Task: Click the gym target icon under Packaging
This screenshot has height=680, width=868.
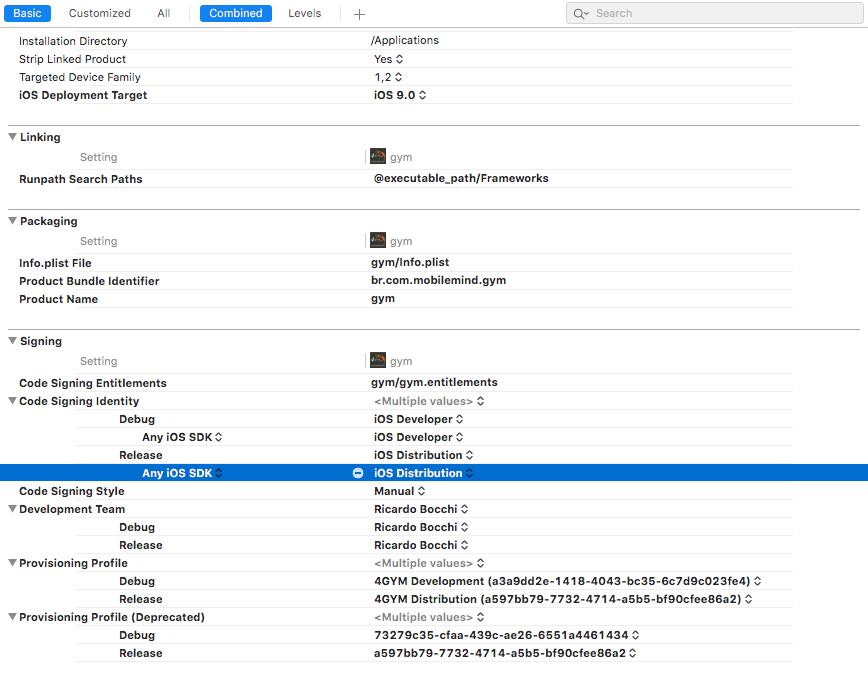Action: tap(378, 241)
